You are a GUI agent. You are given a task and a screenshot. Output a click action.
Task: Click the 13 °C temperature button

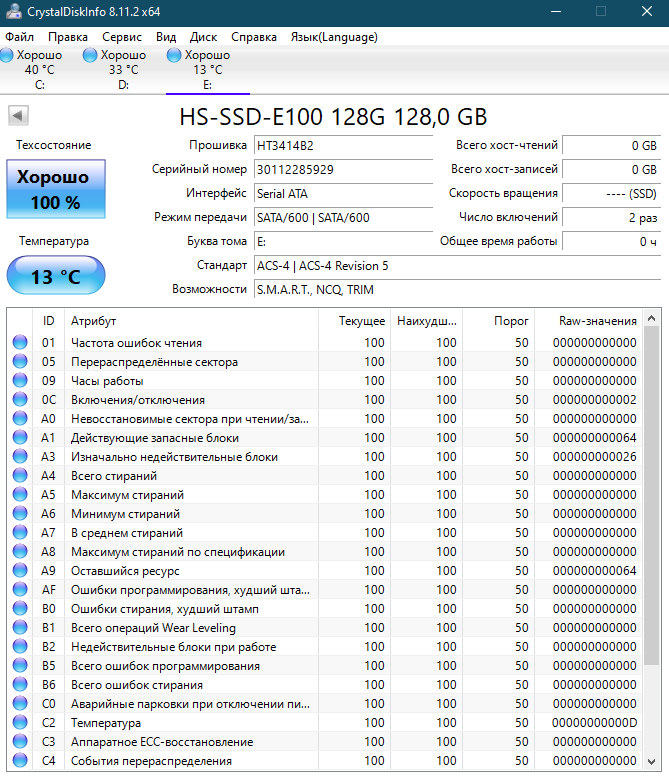(x=56, y=275)
